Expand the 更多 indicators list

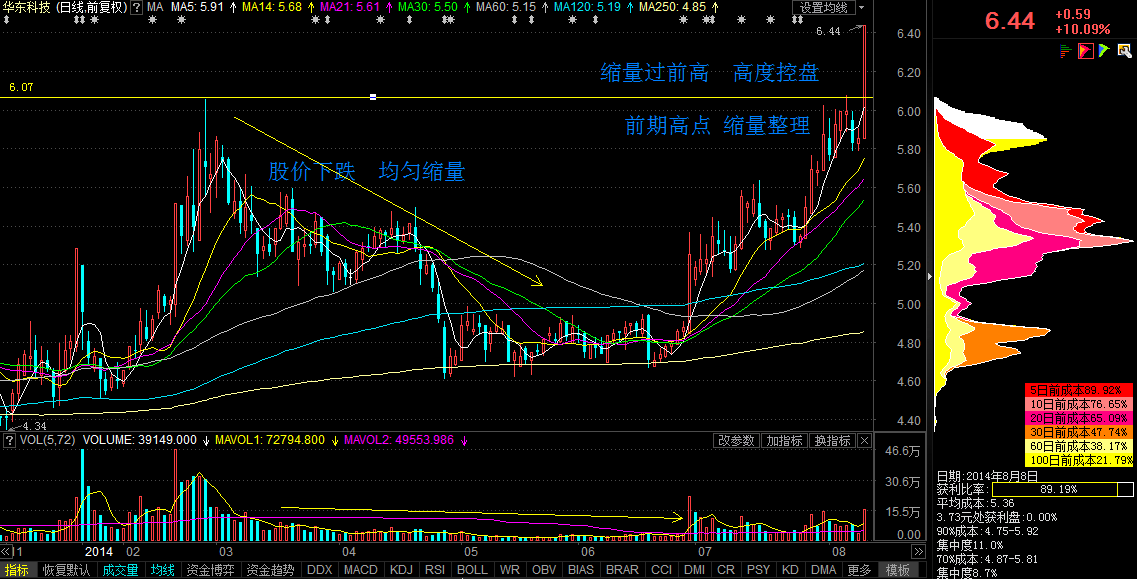coord(858,570)
